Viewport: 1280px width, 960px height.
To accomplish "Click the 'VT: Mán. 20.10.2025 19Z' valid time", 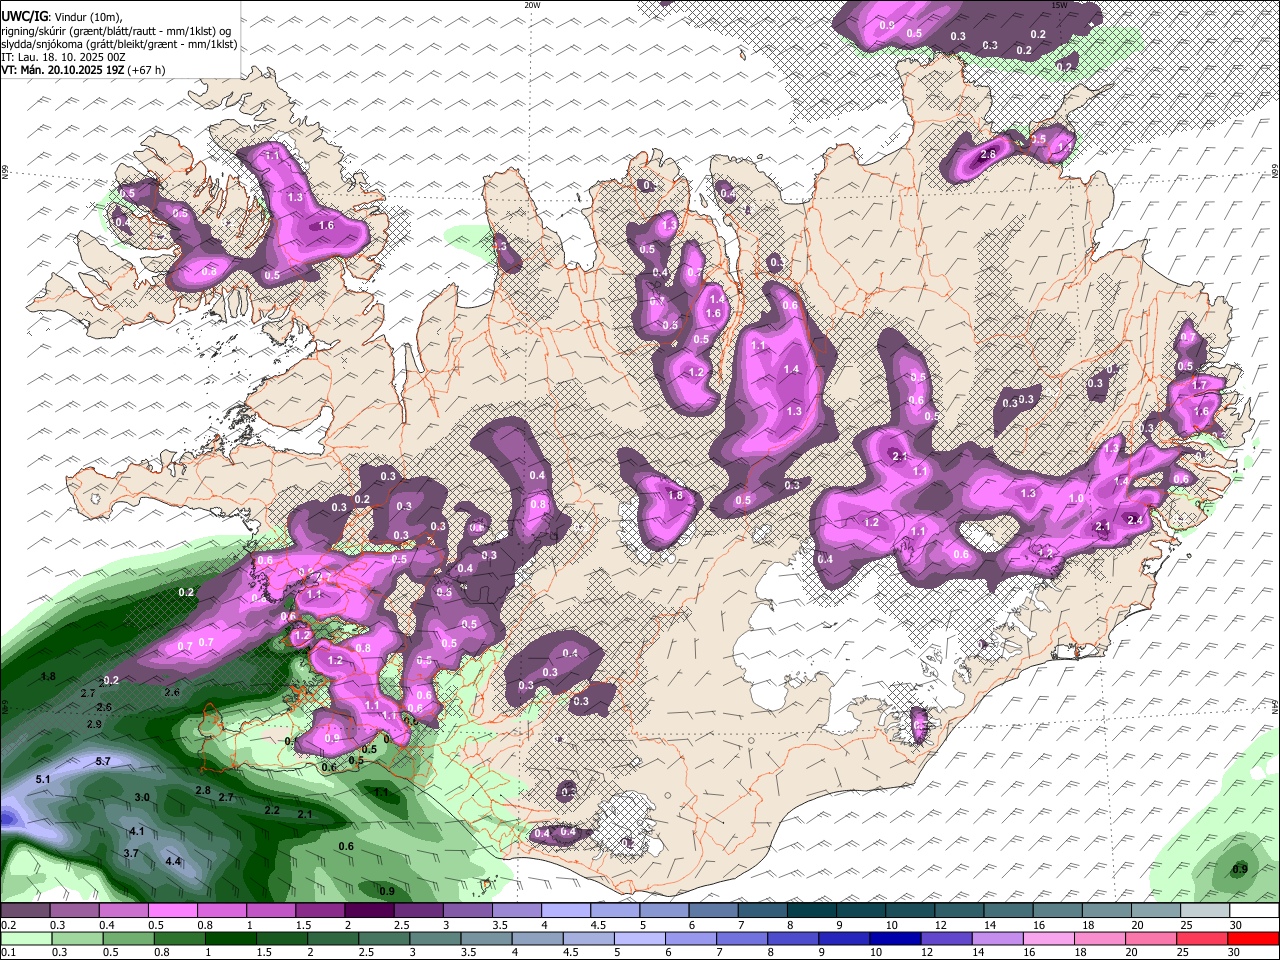I will click(x=62, y=70).
